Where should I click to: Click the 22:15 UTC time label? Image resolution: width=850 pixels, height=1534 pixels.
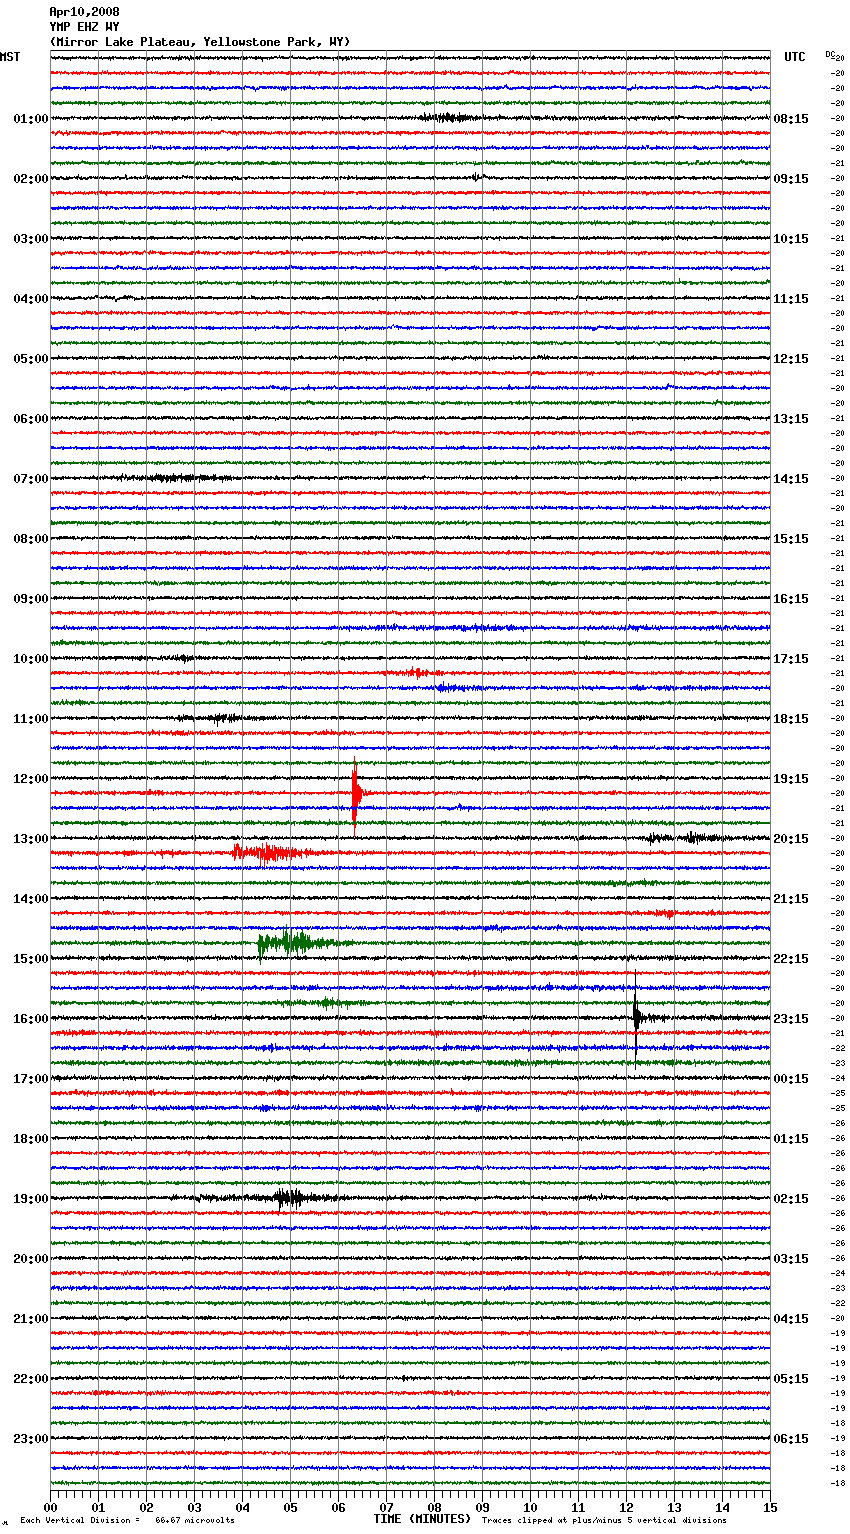click(791, 959)
